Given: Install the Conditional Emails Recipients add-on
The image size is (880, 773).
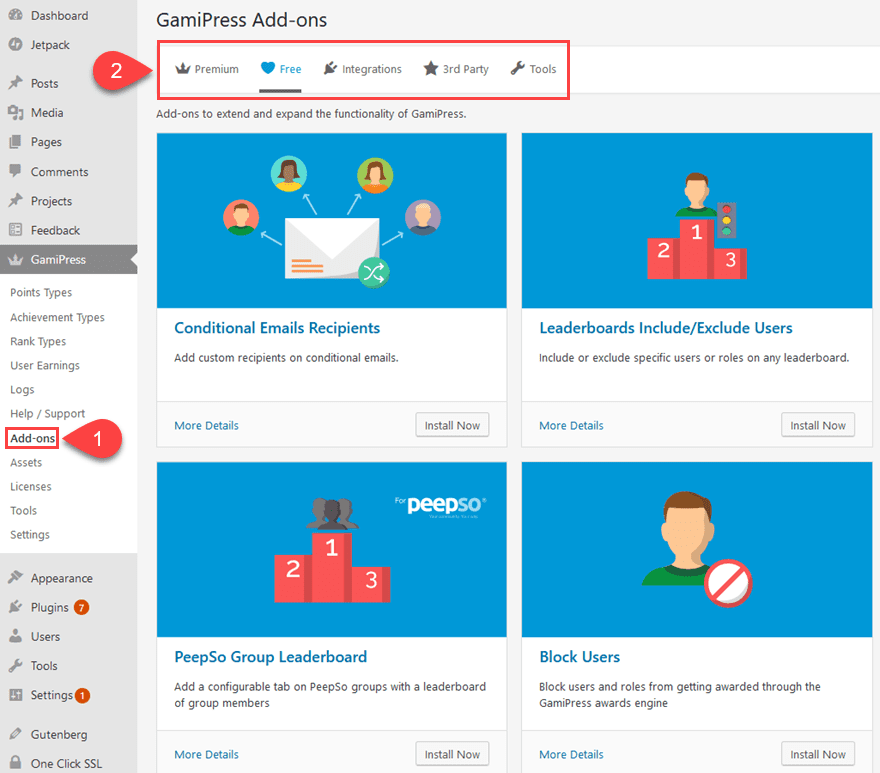Looking at the screenshot, I should click(452, 424).
